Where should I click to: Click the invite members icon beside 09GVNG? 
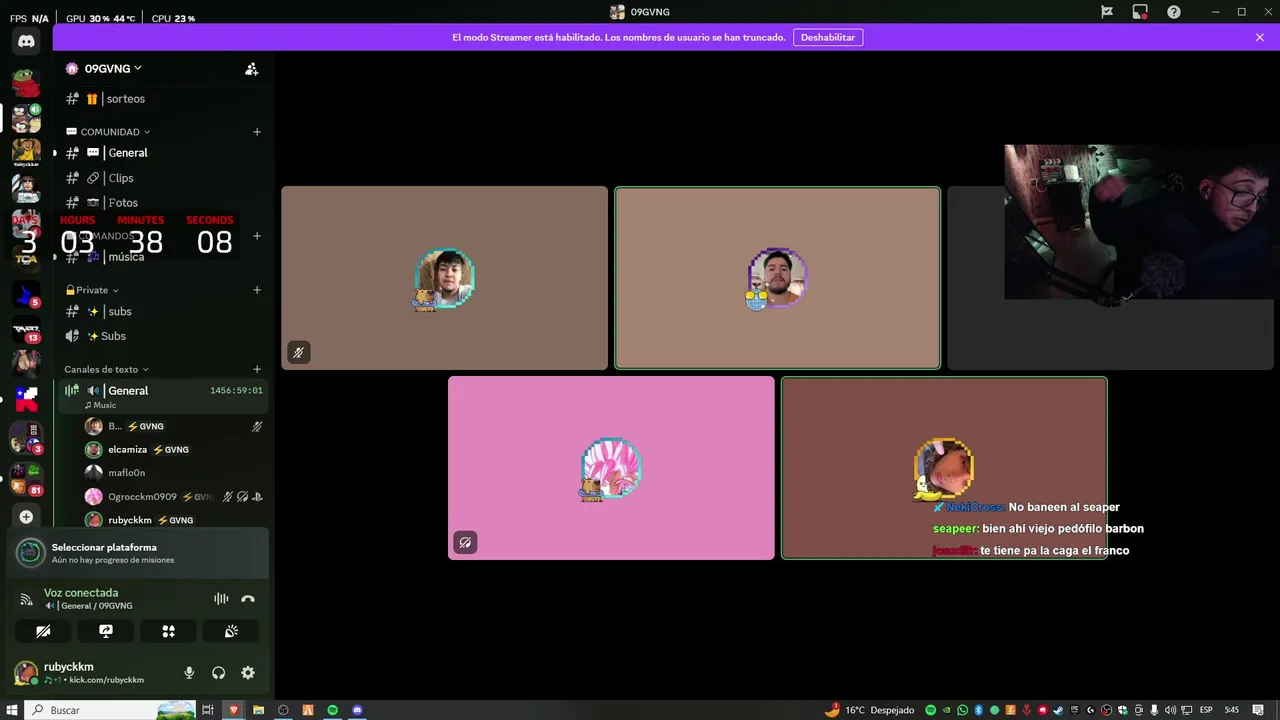251,69
